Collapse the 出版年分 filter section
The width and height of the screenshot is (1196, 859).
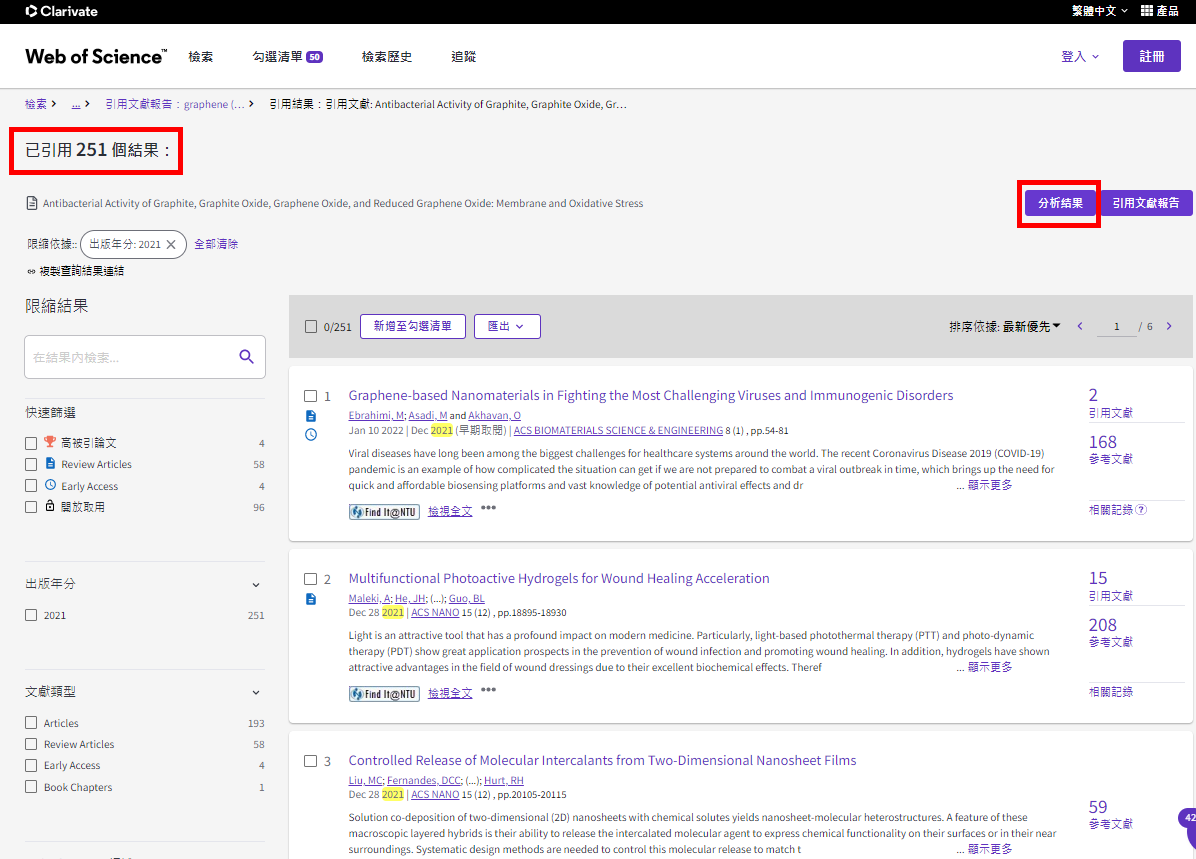[x=256, y=584]
